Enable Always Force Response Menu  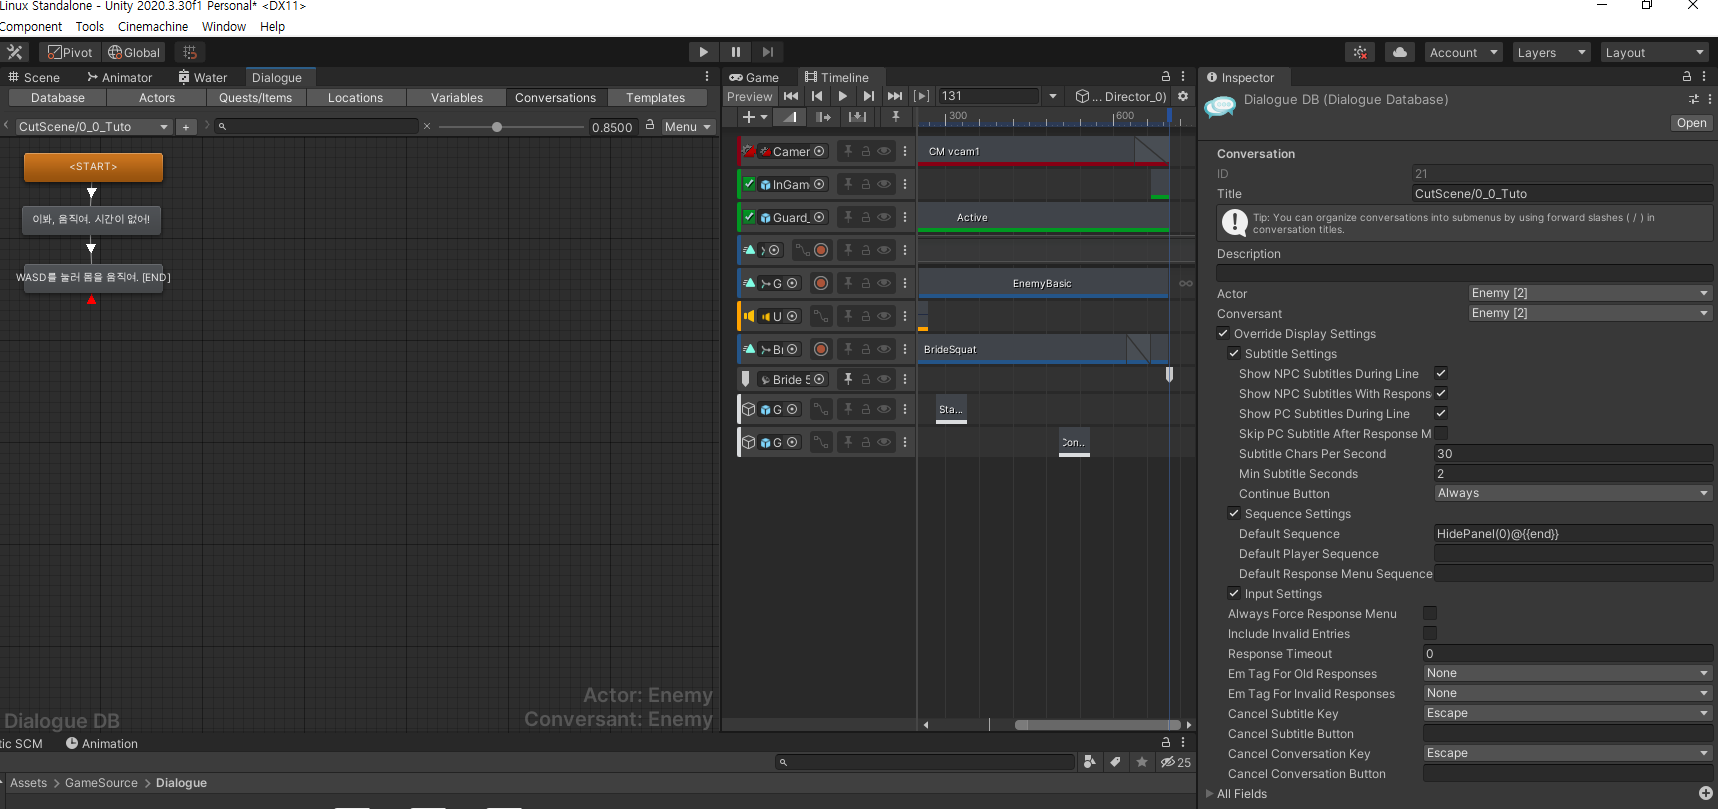tap(1430, 613)
